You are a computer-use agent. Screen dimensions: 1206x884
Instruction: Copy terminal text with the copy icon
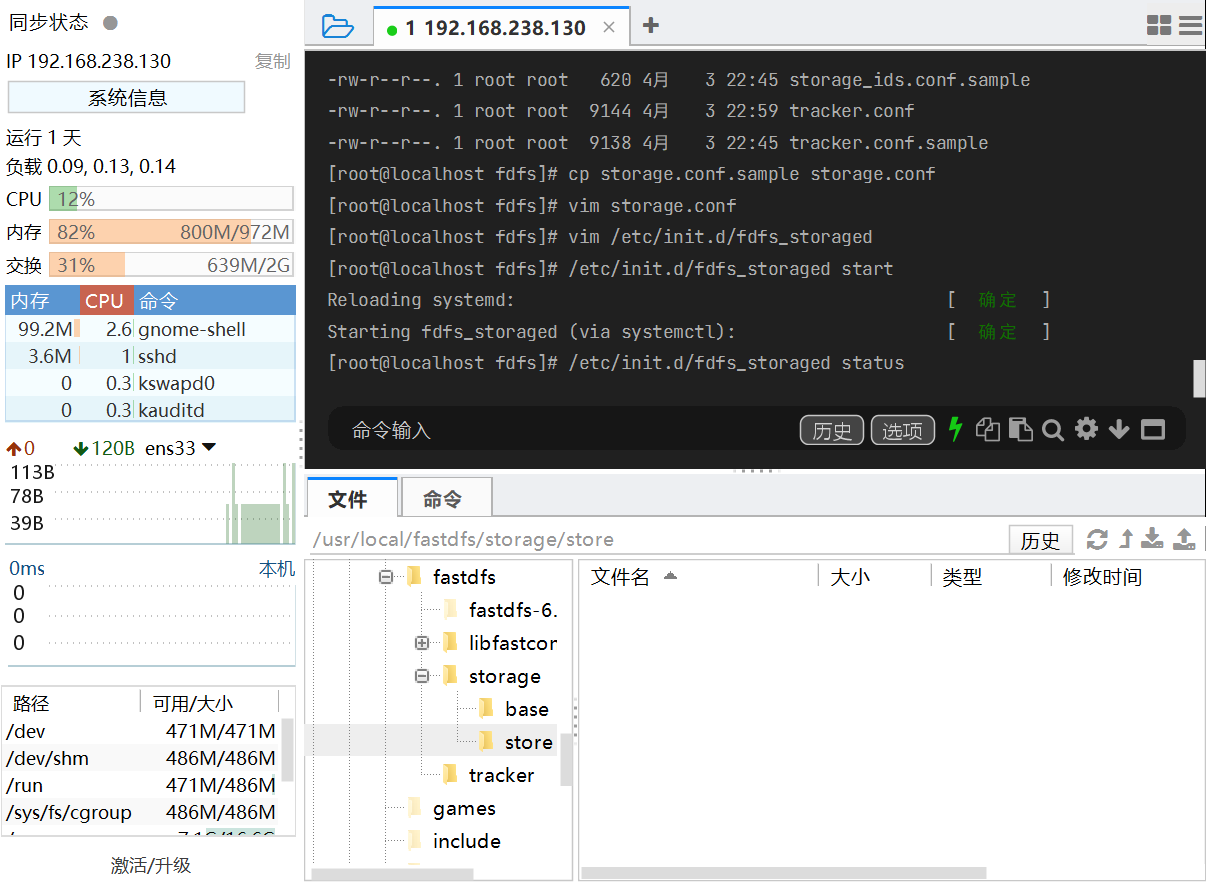988,429
